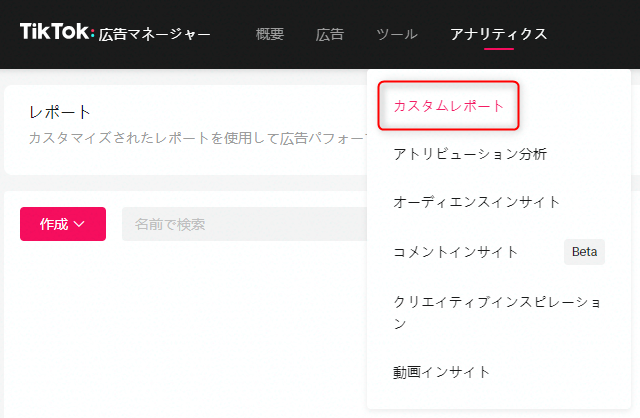
Task: Click the アナリティクス menu in the header
Action: [498, 34]
